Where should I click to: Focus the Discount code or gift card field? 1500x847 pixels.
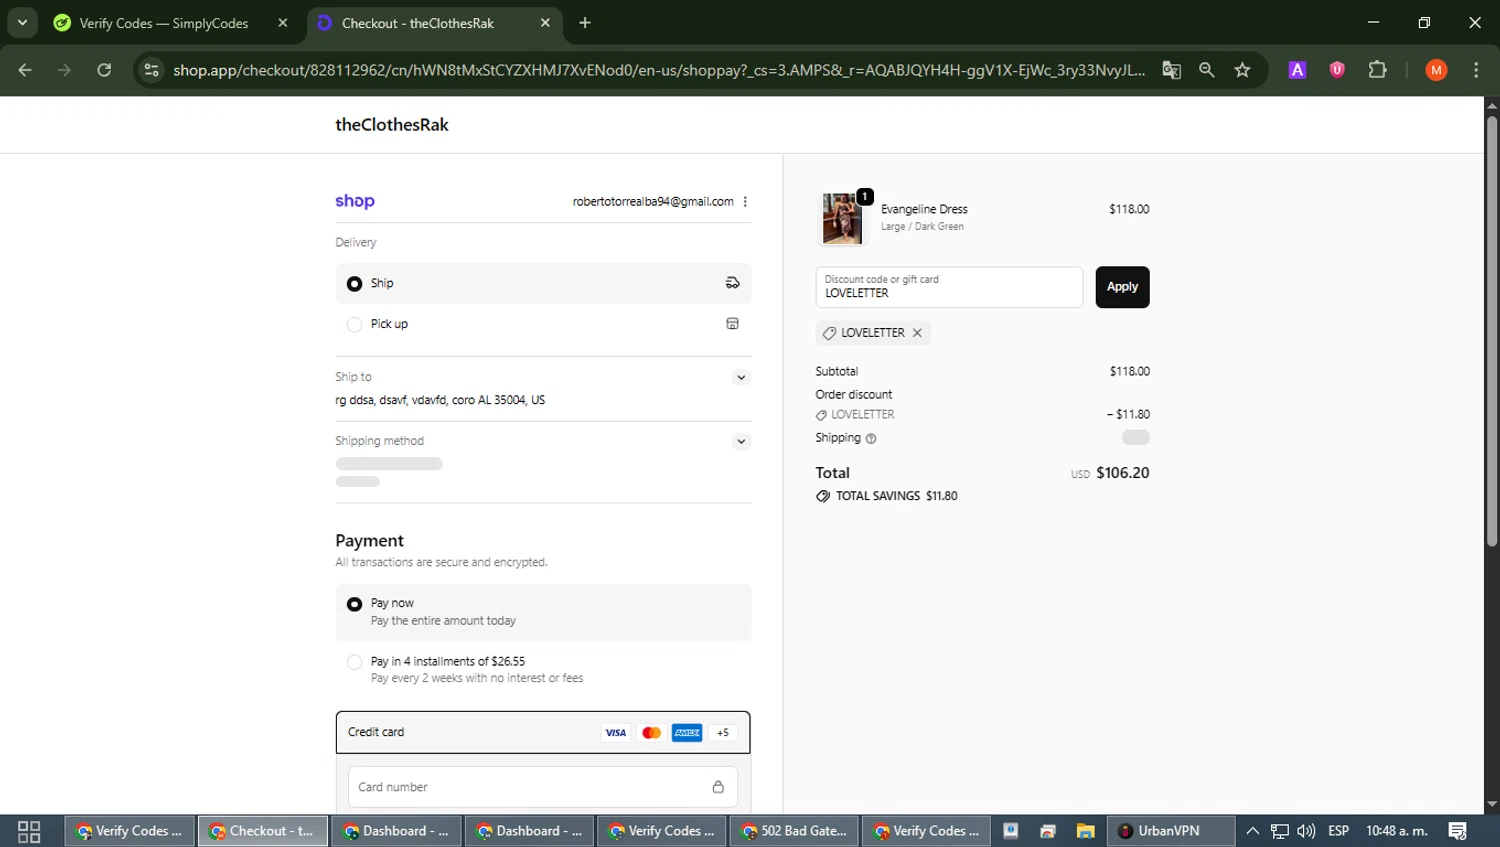949,287
